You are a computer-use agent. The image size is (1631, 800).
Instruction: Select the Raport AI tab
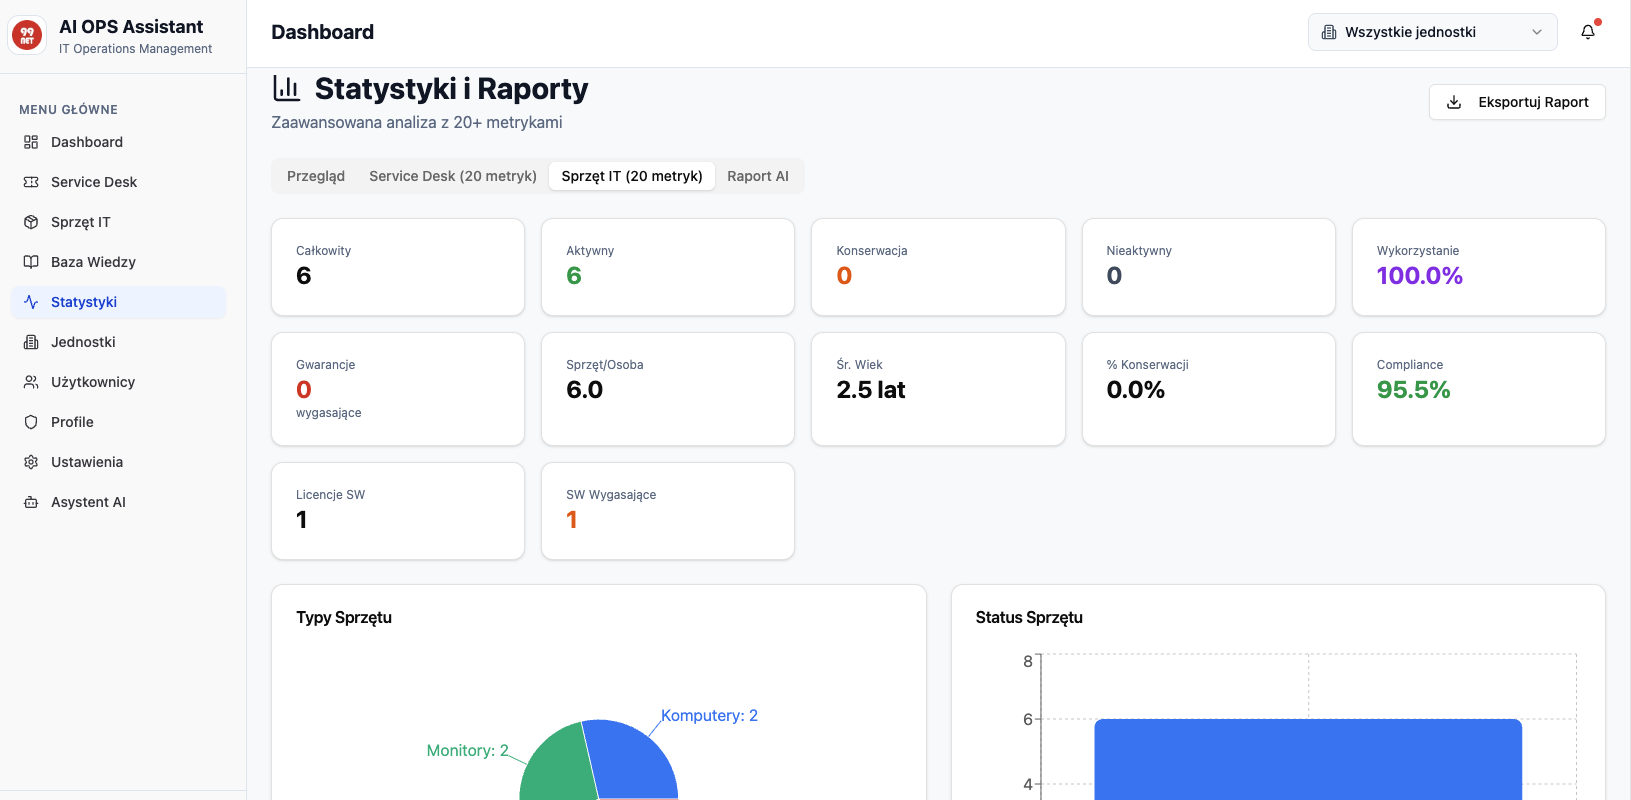point(757,176)
